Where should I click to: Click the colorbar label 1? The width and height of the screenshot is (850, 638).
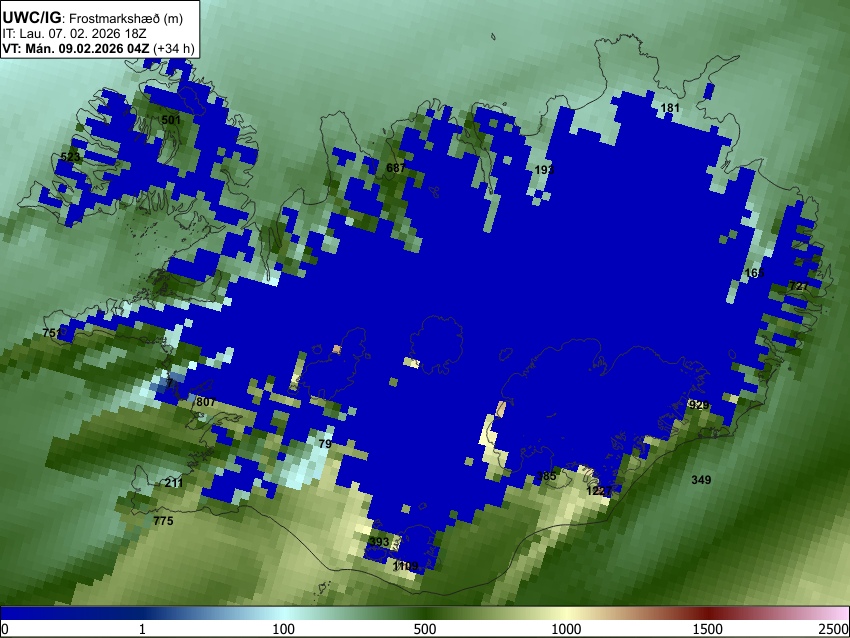click(142, 629)
